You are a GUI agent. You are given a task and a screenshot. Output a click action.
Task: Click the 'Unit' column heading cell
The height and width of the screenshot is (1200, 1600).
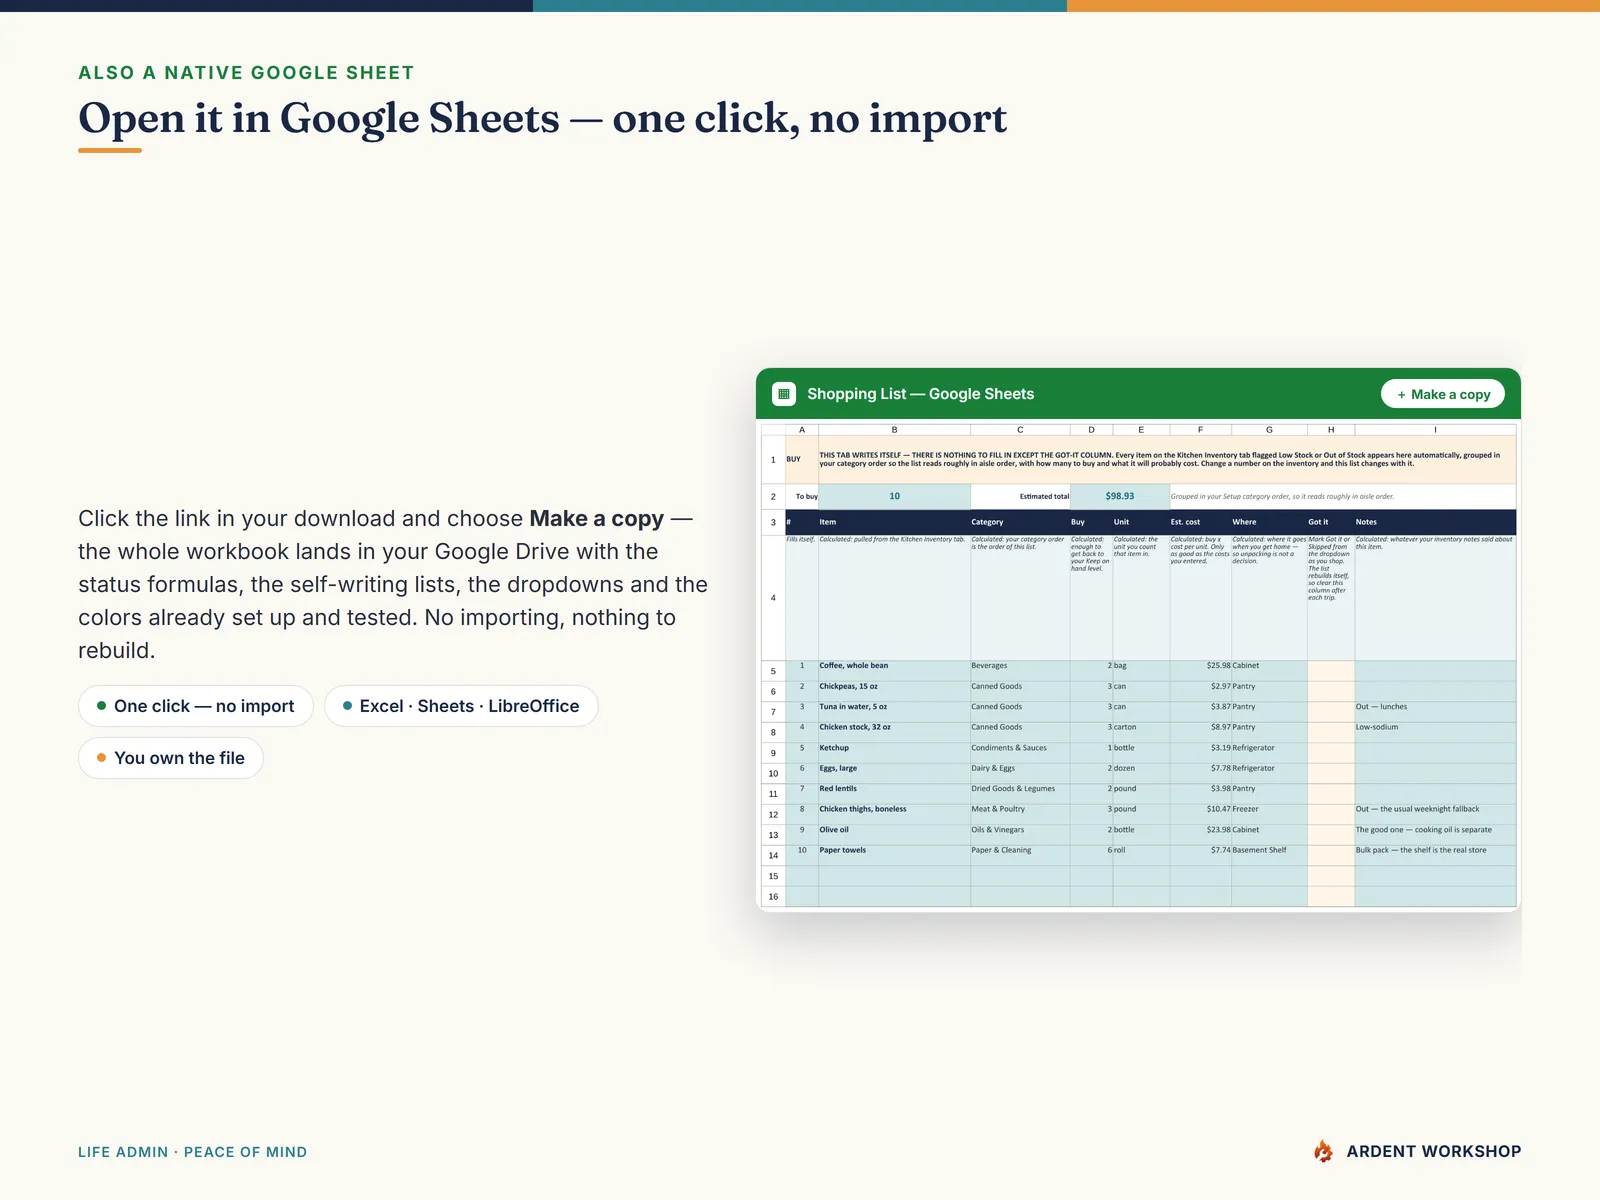click(x=1141, y=522)
